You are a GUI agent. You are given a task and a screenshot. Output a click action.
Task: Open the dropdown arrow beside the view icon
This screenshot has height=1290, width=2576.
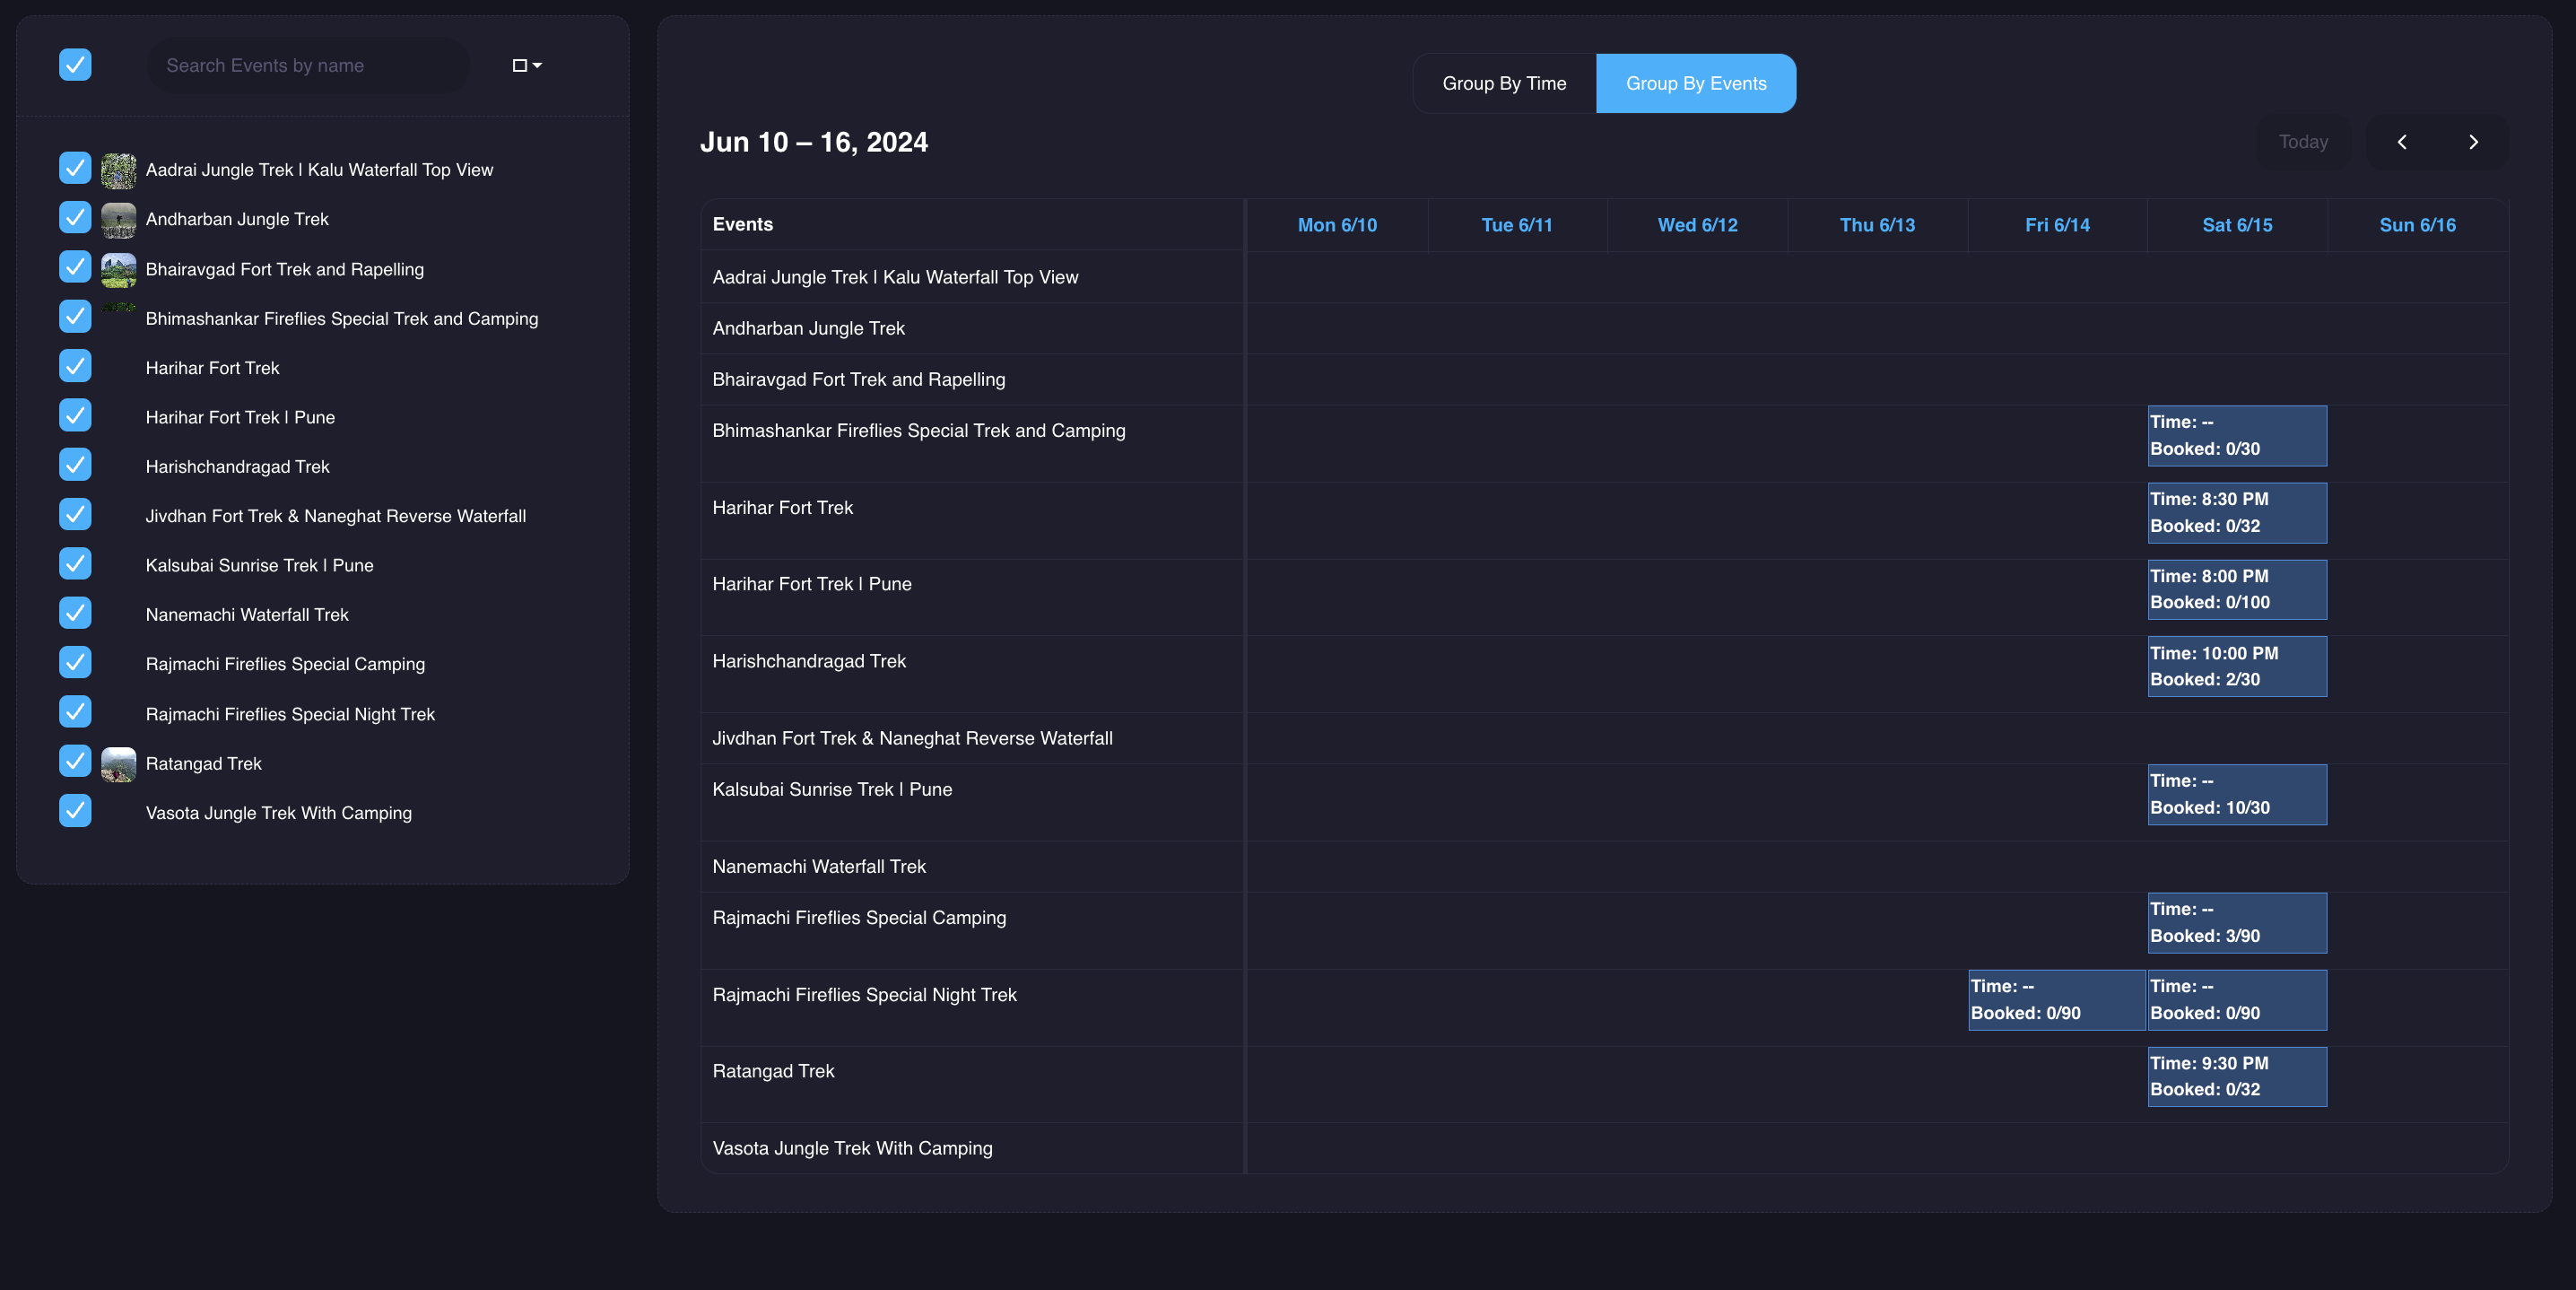coord(537,65)
